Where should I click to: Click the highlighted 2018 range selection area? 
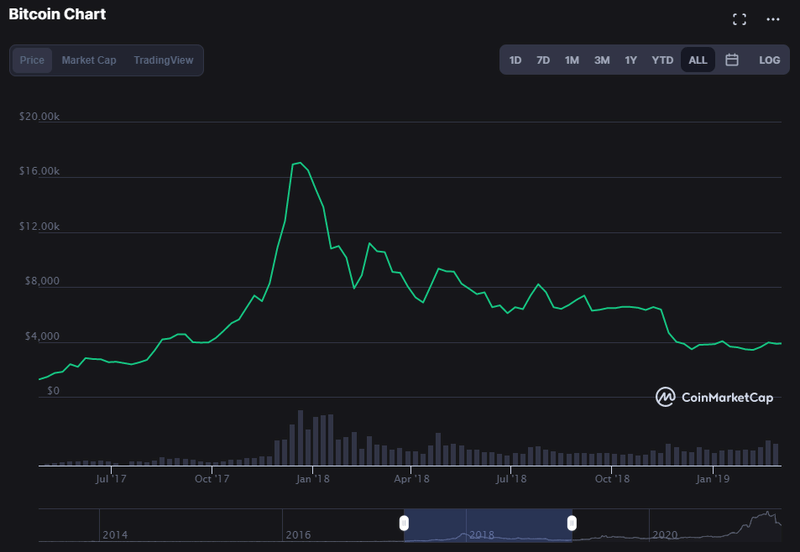[488, 524]
